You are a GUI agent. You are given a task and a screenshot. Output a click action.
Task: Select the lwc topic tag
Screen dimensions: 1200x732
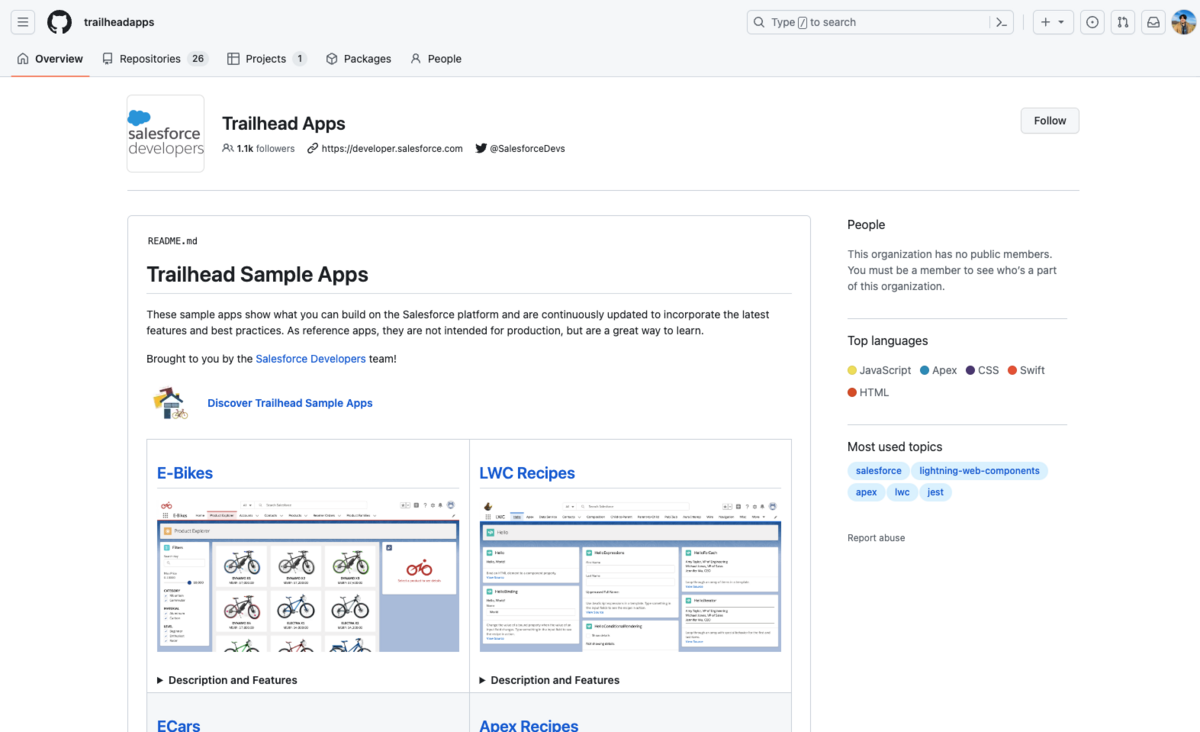point(903,492)
